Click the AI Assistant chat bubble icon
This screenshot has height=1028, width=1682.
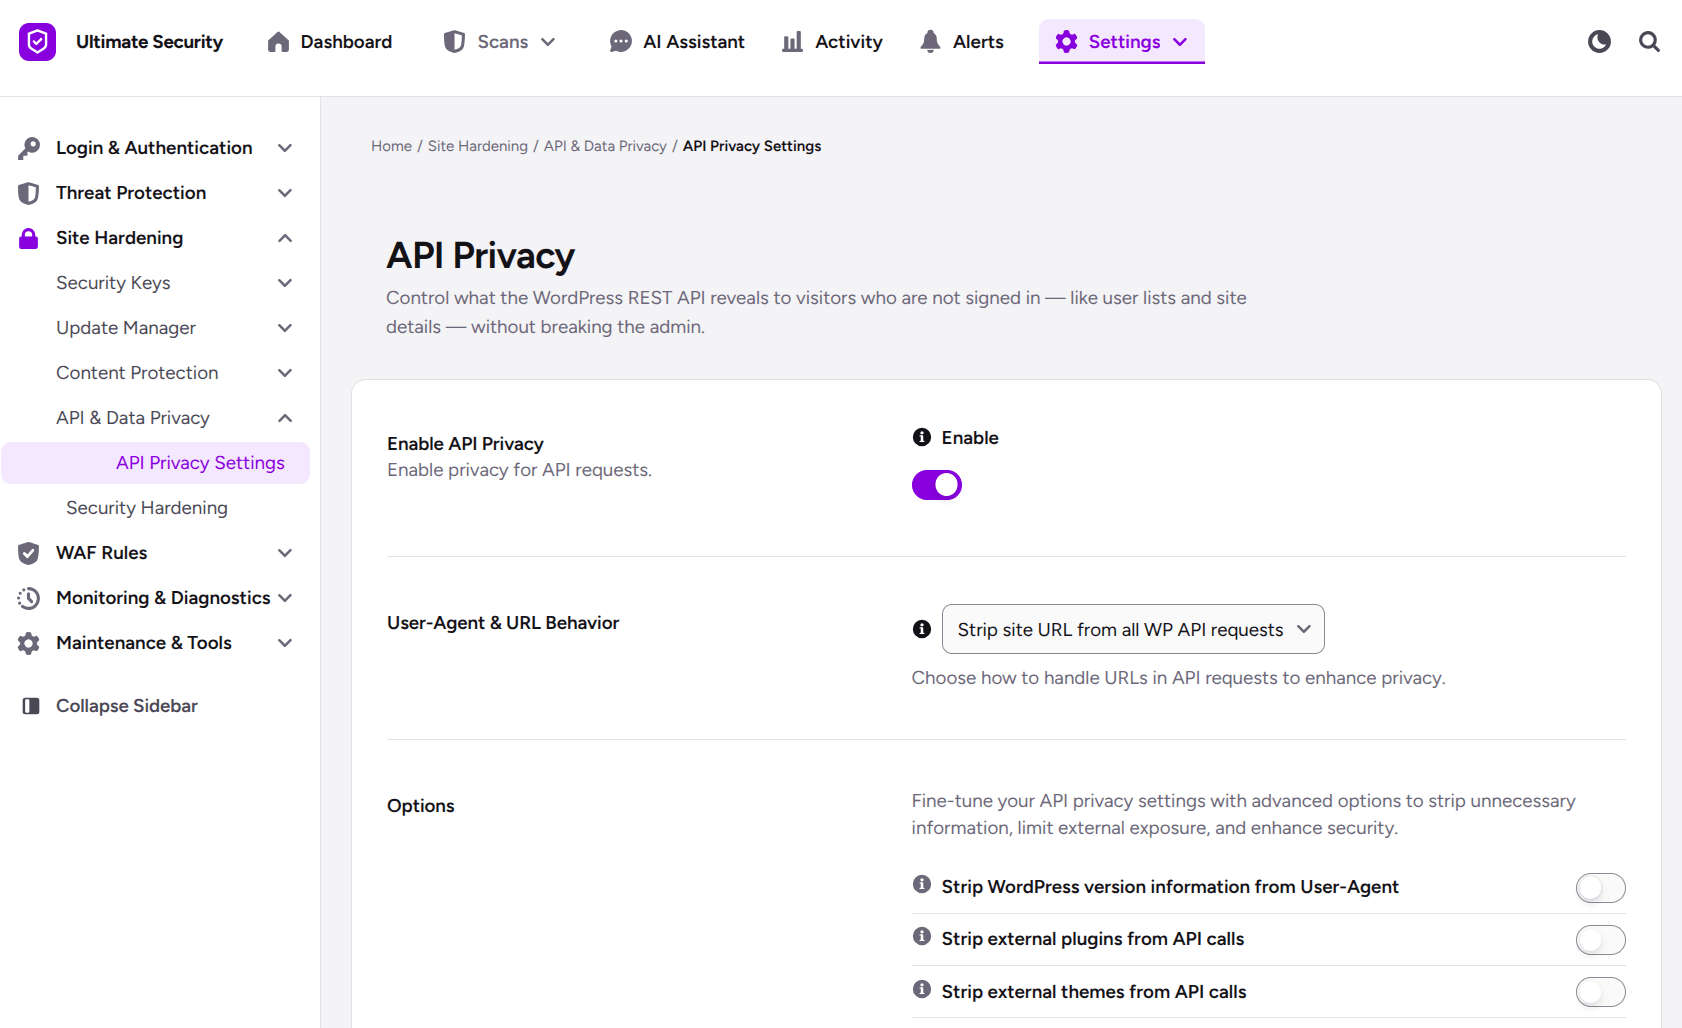tap(620, 42)
